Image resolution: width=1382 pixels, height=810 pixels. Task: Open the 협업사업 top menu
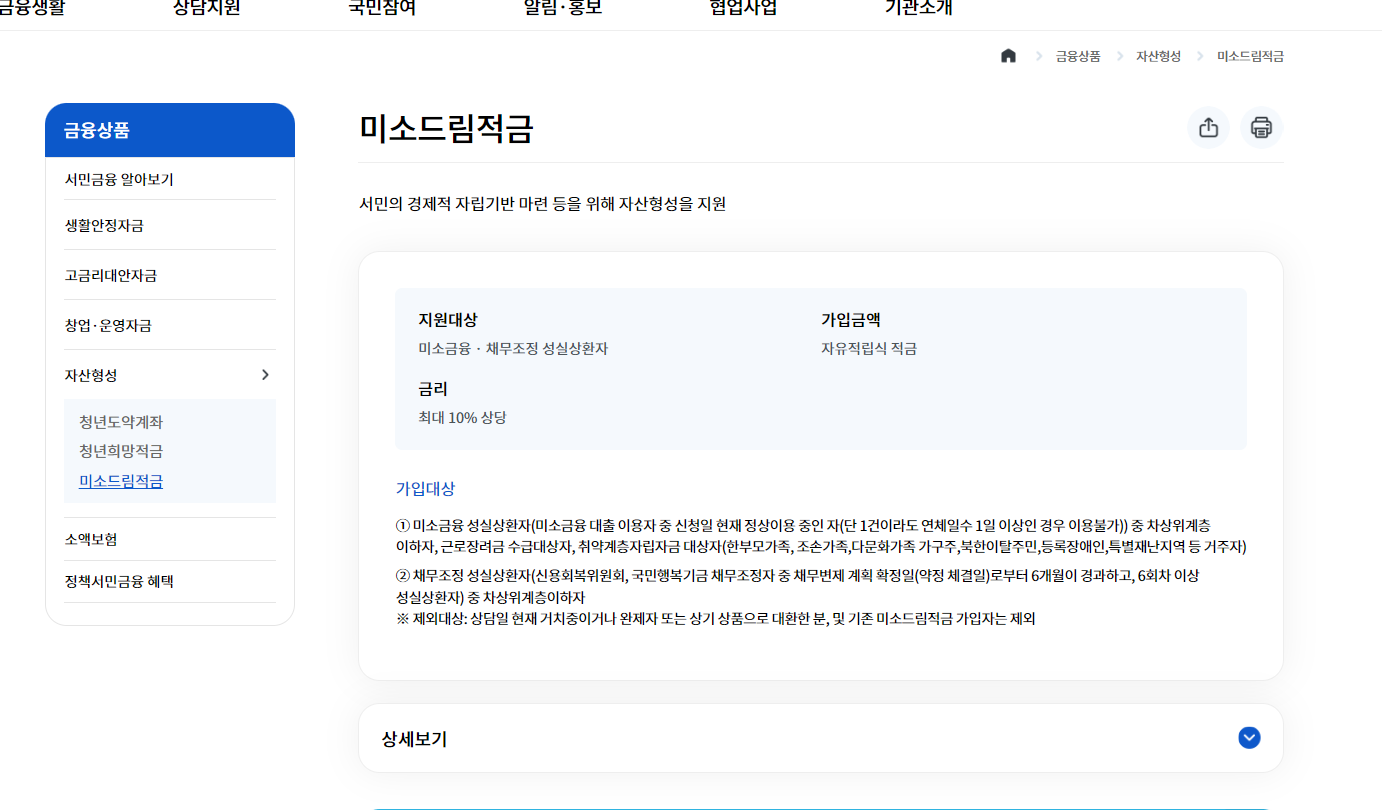(743, 8)
